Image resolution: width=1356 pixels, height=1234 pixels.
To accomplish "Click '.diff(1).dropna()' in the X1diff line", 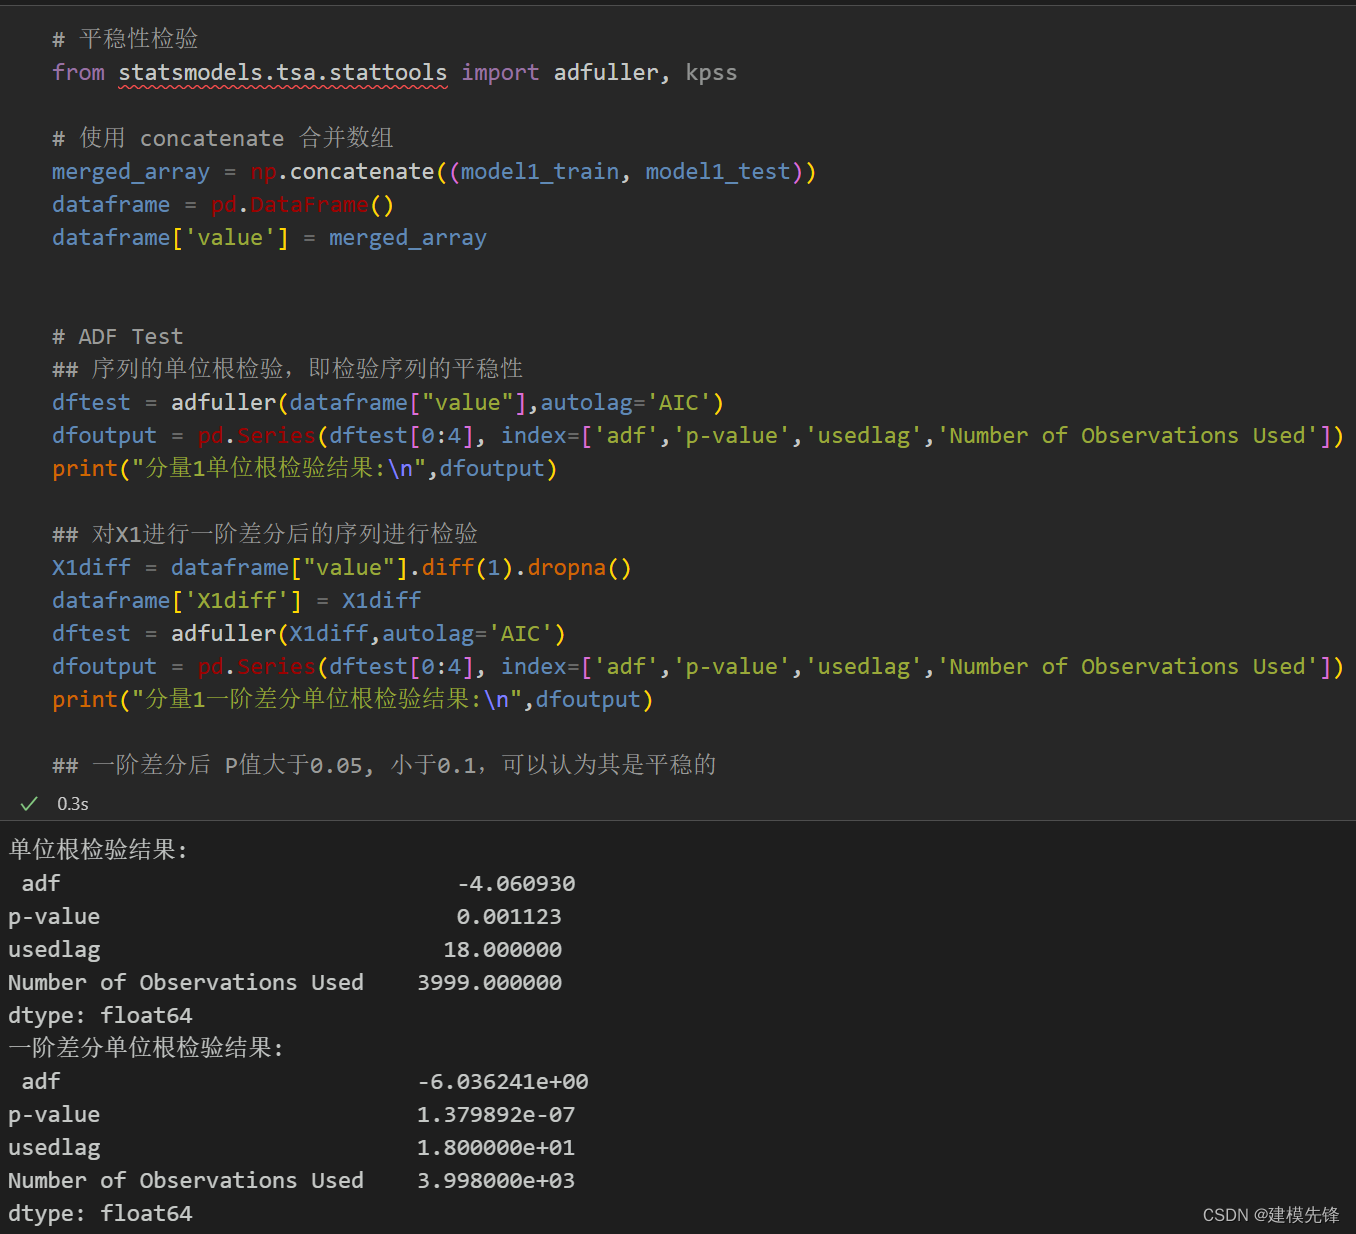I will (520, 568).
